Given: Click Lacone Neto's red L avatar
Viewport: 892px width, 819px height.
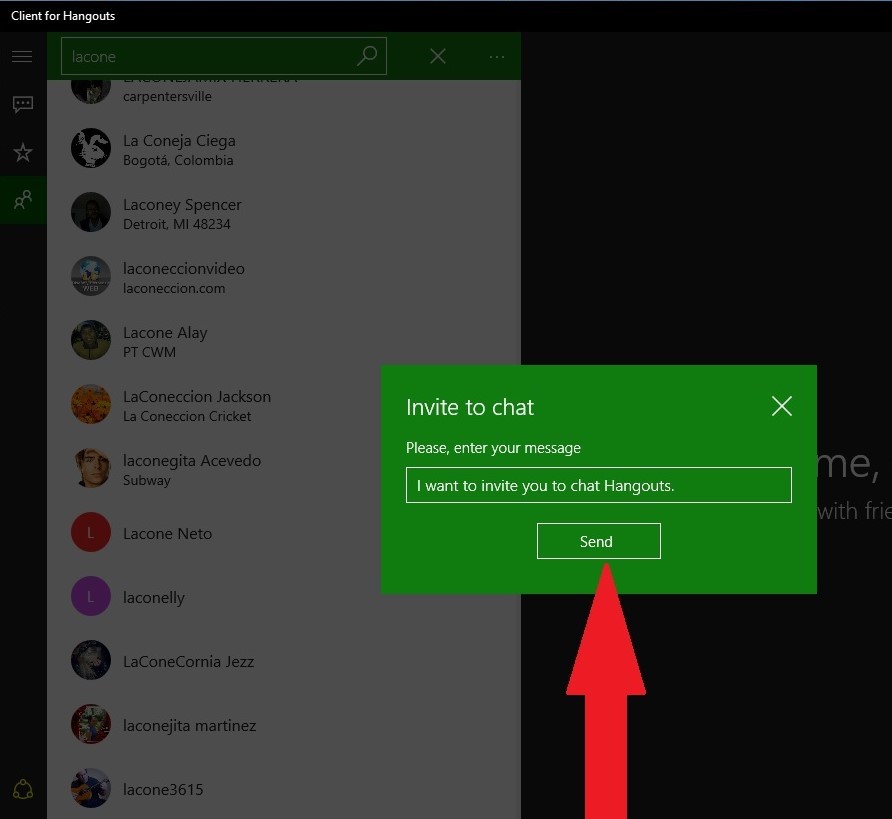Looking at the screenshot, I should click(90, 532).
